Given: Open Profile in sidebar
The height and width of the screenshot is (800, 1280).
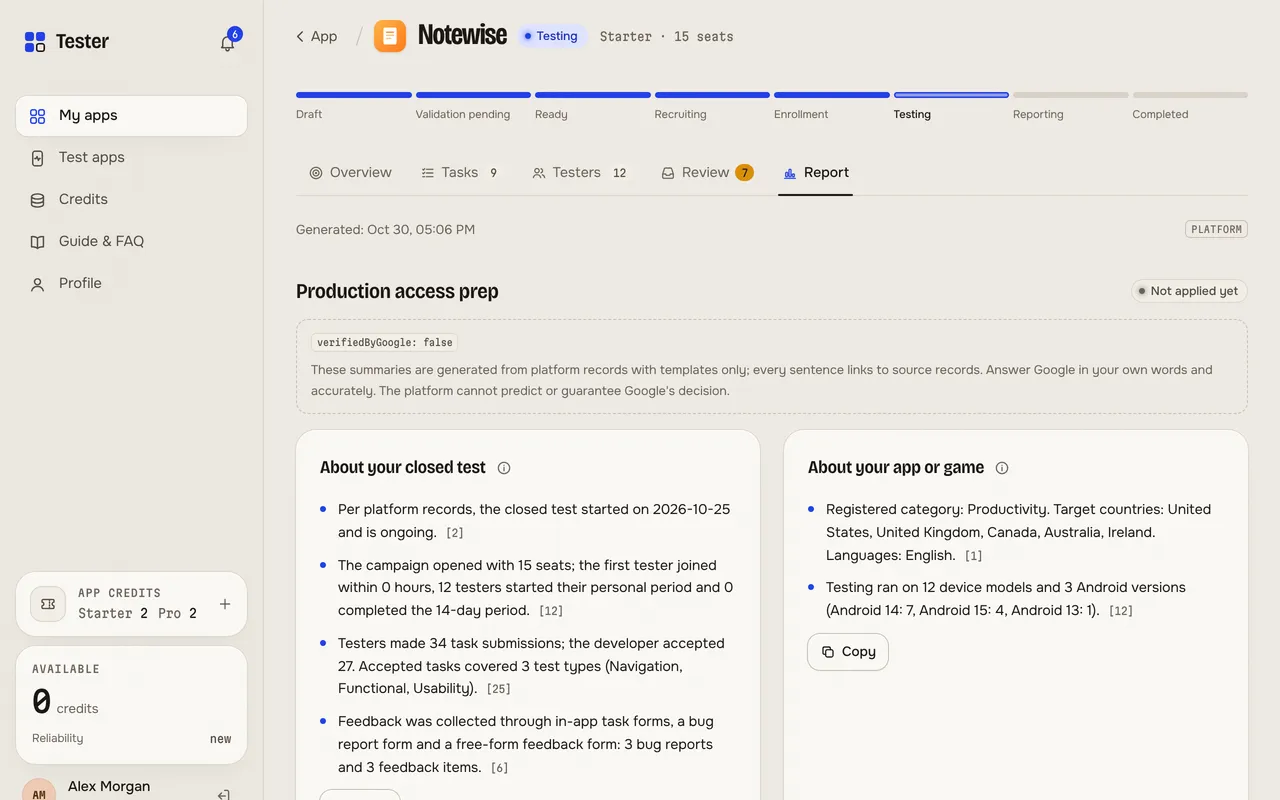Looking at the screenshot, I should 131,283.
